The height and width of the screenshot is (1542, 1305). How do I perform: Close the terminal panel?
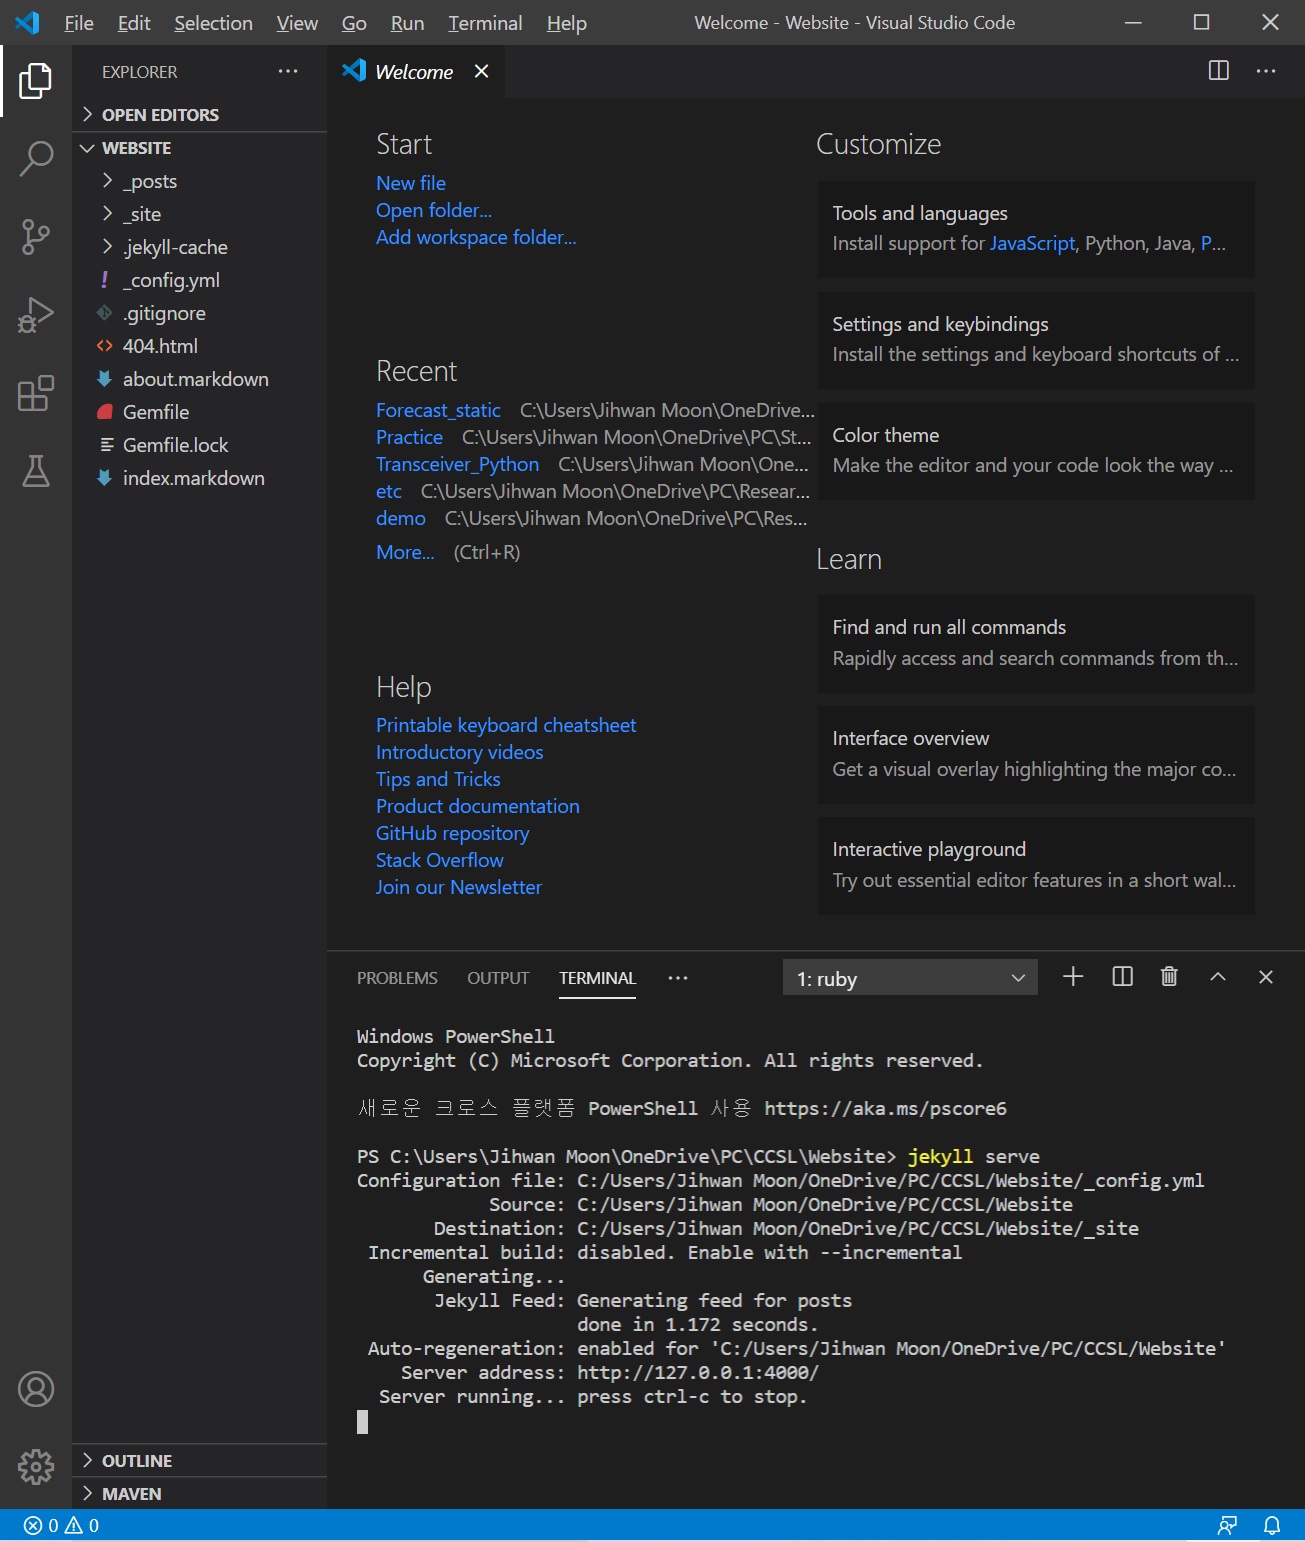[x=1265, y=977]
